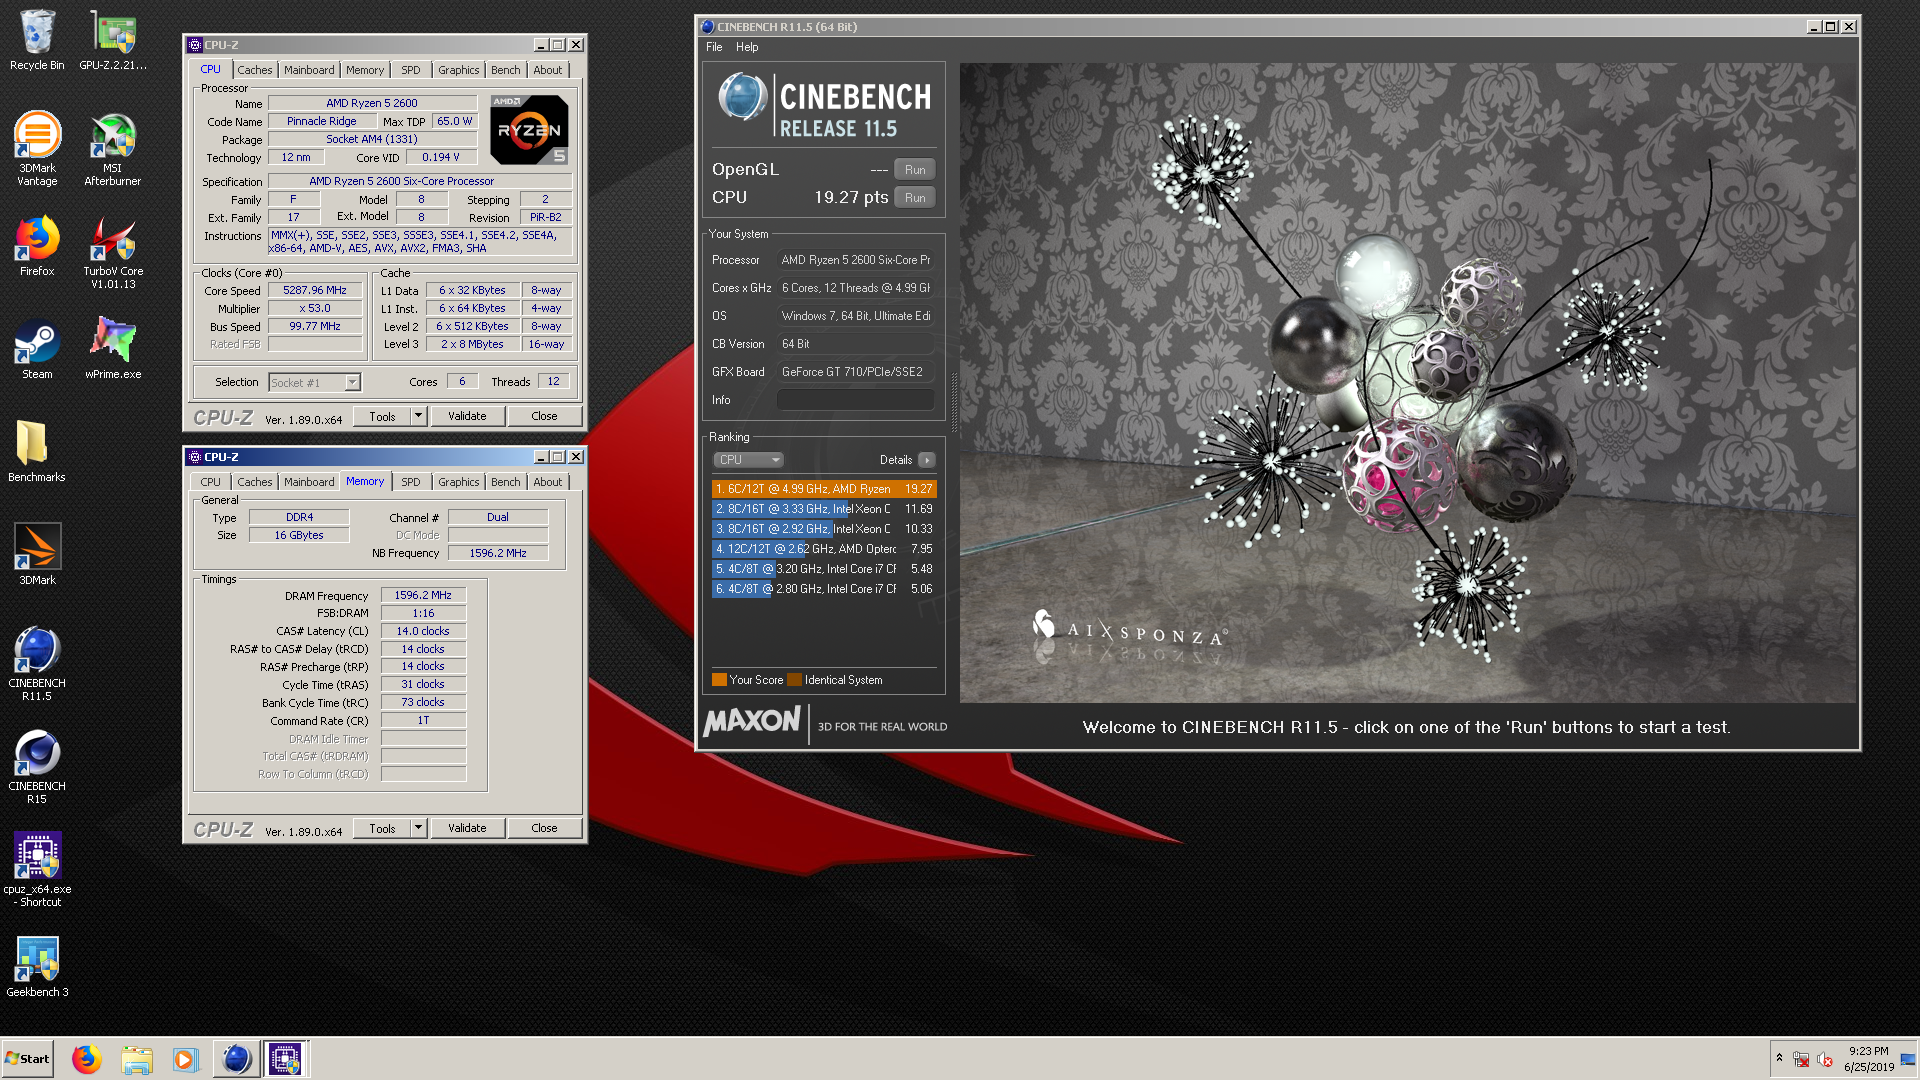Screen dimensions: 1920x1080
Task: Click the network icon in the system tray
Action: [x=1801, y=1059]
